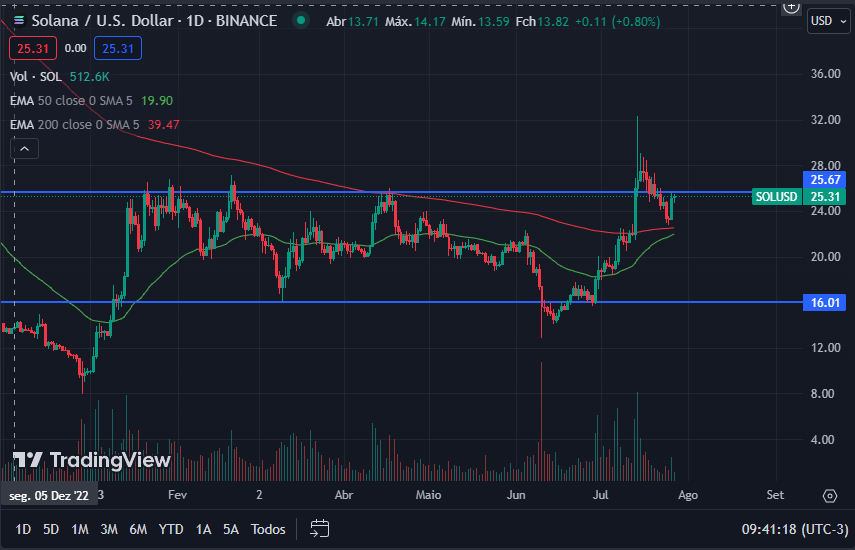The height and width of the screenshot is (550, 855).
Task: Click the Fev label on the time axis
Action: tap(177, 495)
